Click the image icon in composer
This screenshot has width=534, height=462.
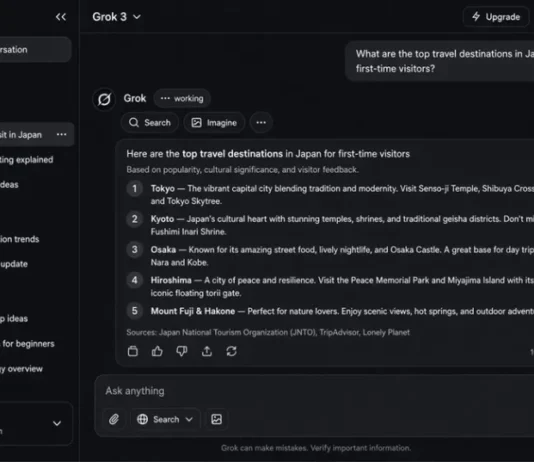[x=217, y=419]
